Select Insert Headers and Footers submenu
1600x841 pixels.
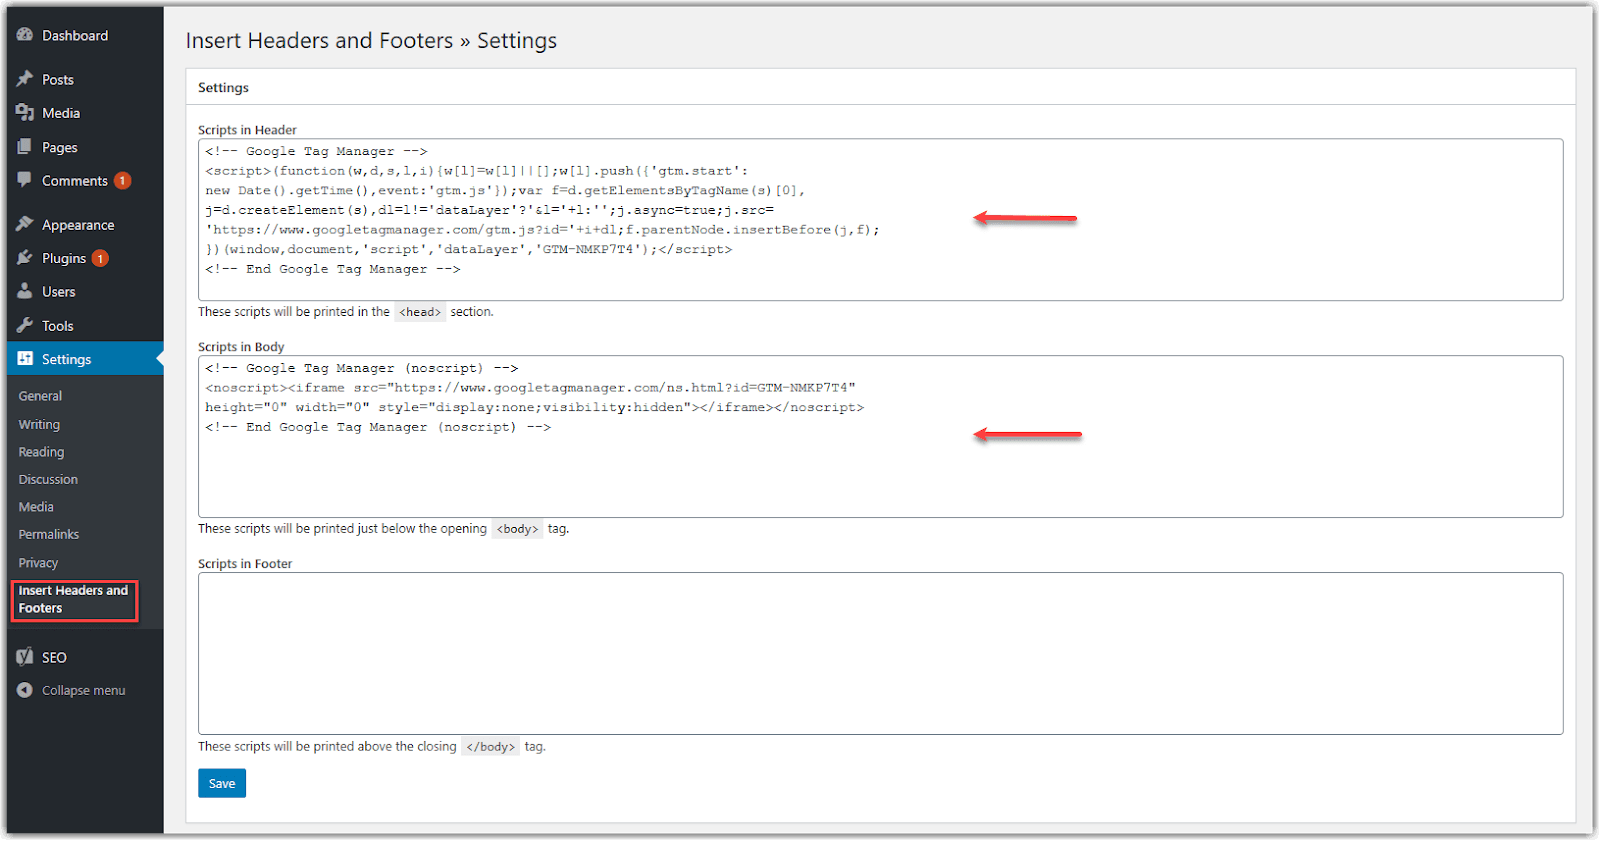tap(73, 599)
